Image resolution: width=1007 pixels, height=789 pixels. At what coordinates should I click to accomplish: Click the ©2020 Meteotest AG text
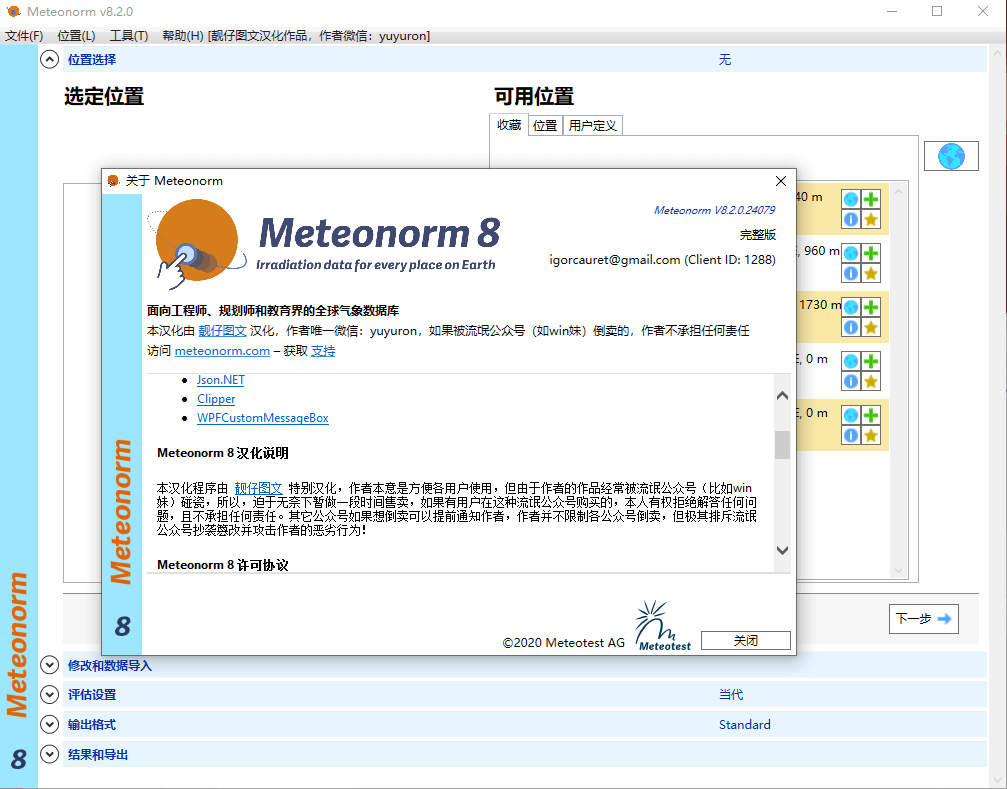[x=563, y=643]
